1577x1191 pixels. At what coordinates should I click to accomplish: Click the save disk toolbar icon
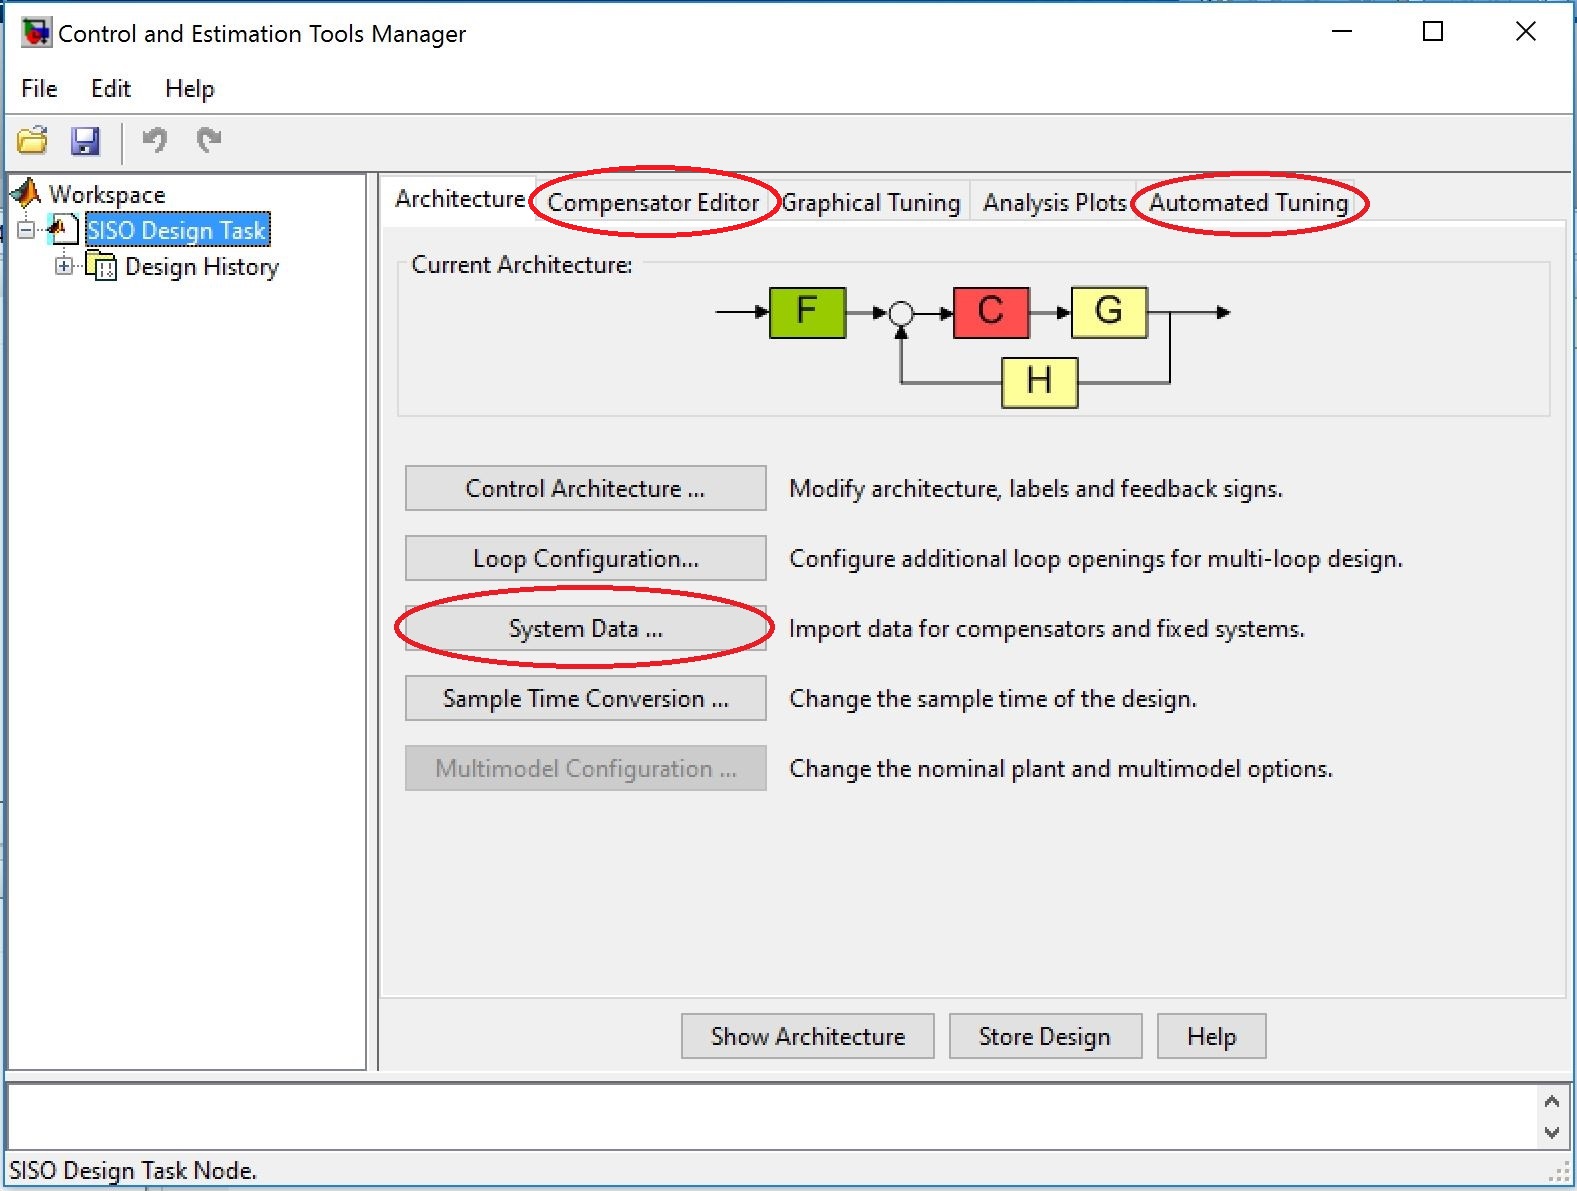point(86,141)
